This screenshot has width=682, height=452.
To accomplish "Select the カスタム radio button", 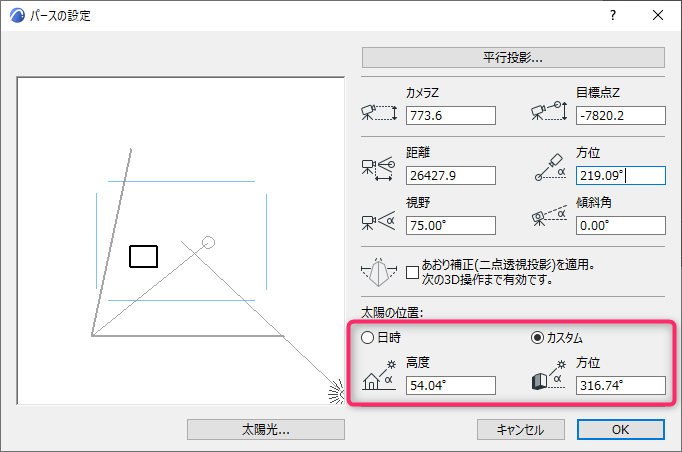I will (537, 338).
